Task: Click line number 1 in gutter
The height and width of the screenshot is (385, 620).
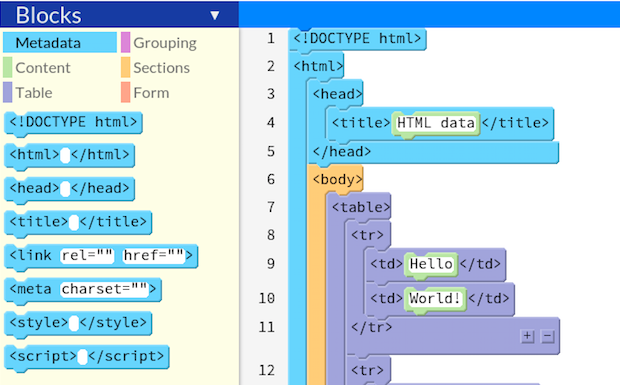Action: point(271,39)
